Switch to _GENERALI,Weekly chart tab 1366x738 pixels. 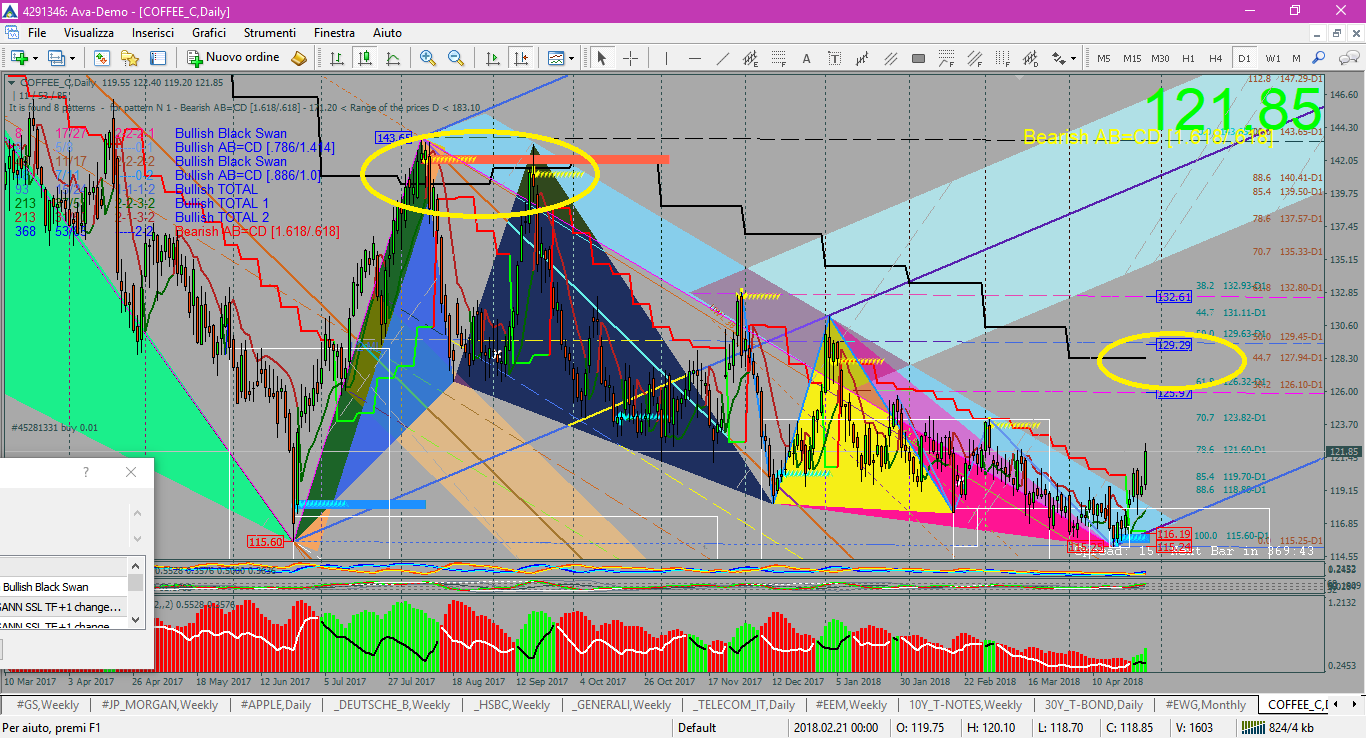point(621,705)
